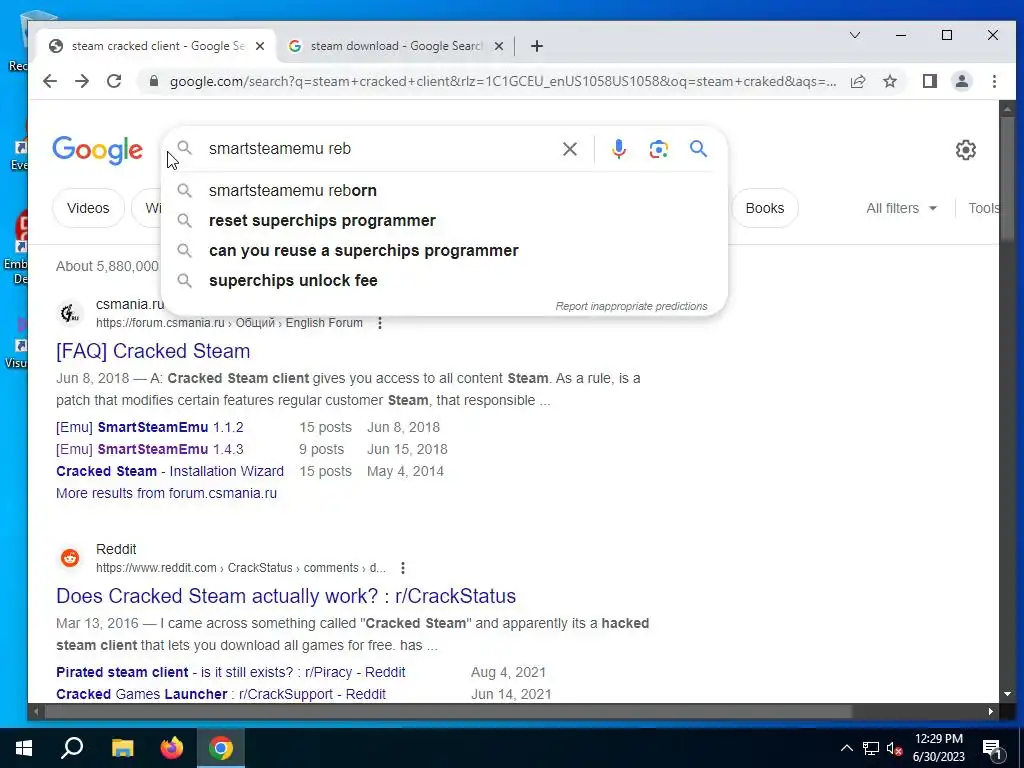This screenshot has height=768, width=1024.
Task: Start a voice search with the microphone
Action: coord(618,149)
